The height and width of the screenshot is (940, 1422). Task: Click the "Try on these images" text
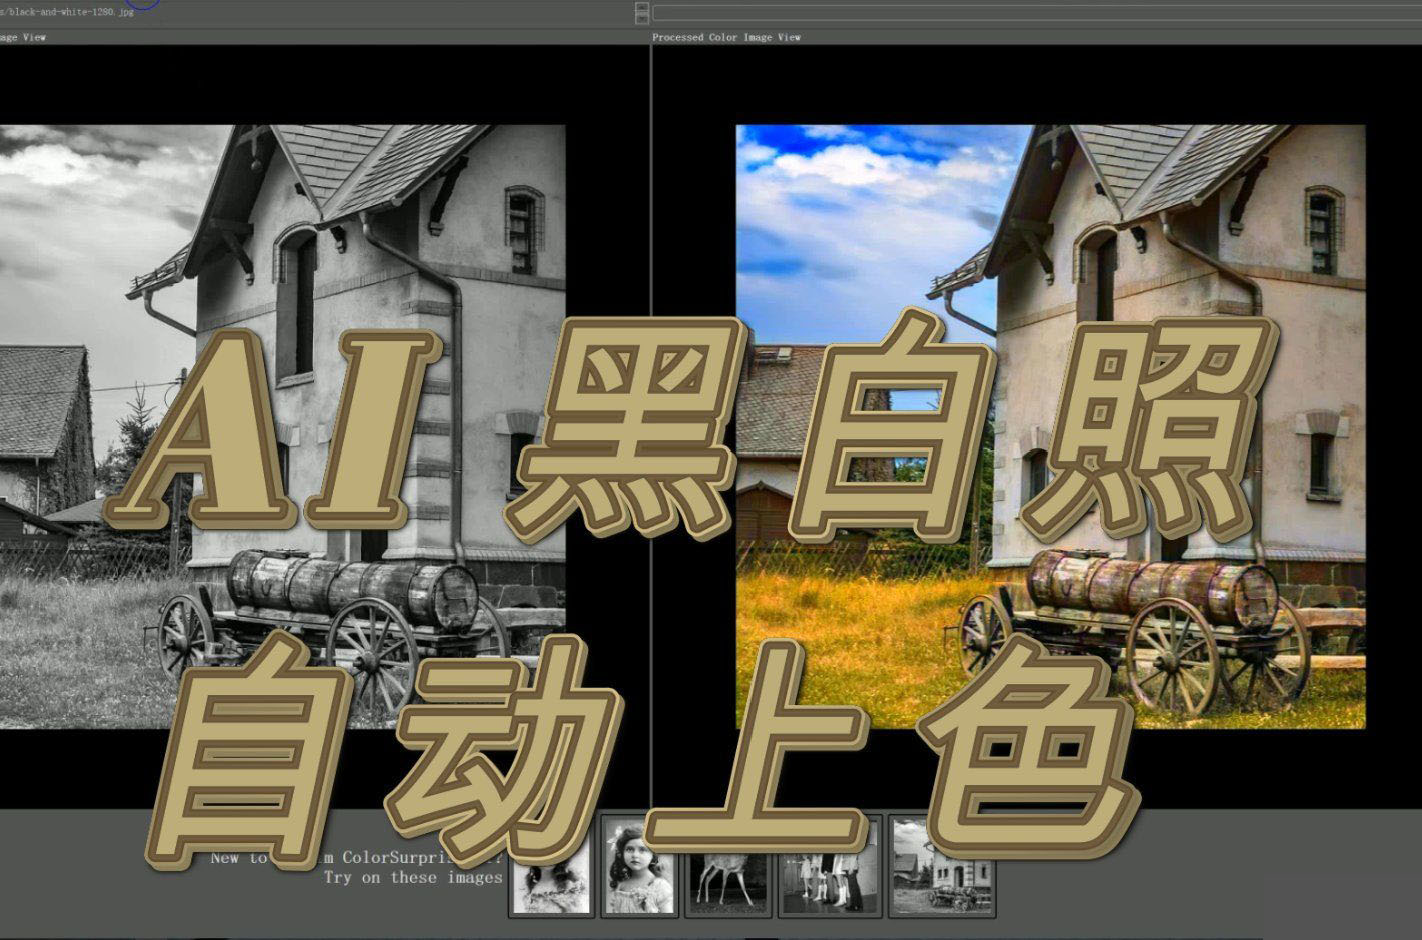(x=412, y=878)
